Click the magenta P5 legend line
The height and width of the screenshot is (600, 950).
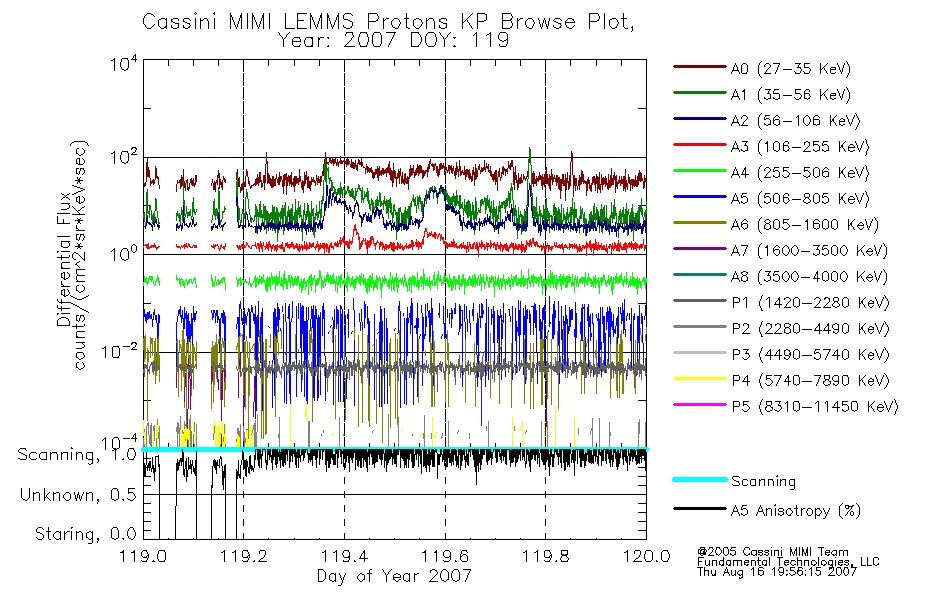[699, 404]
